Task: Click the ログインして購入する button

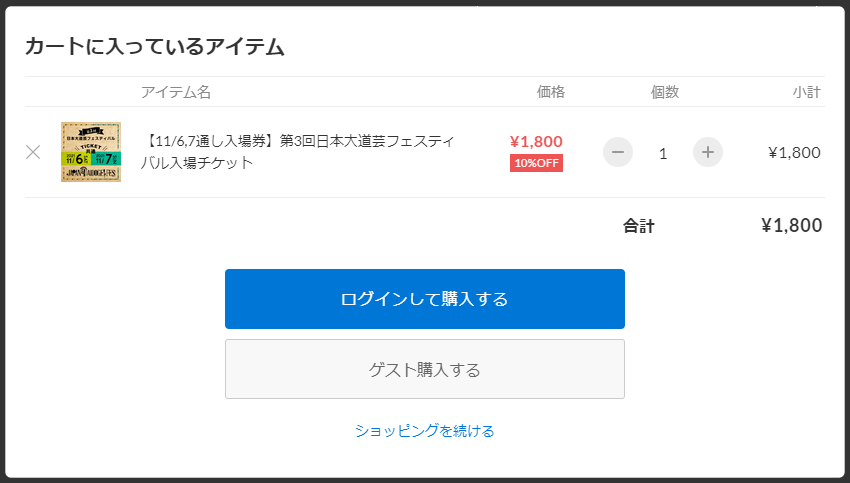Action: click(x=424, y=299)
